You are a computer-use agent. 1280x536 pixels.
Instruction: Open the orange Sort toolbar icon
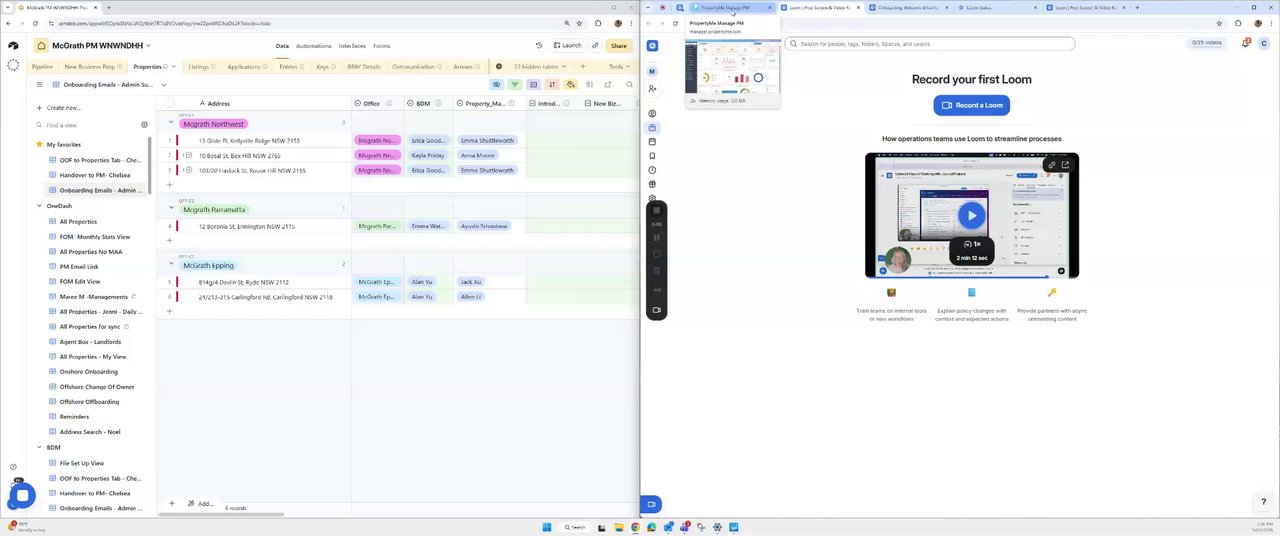[x=551, y=84]
